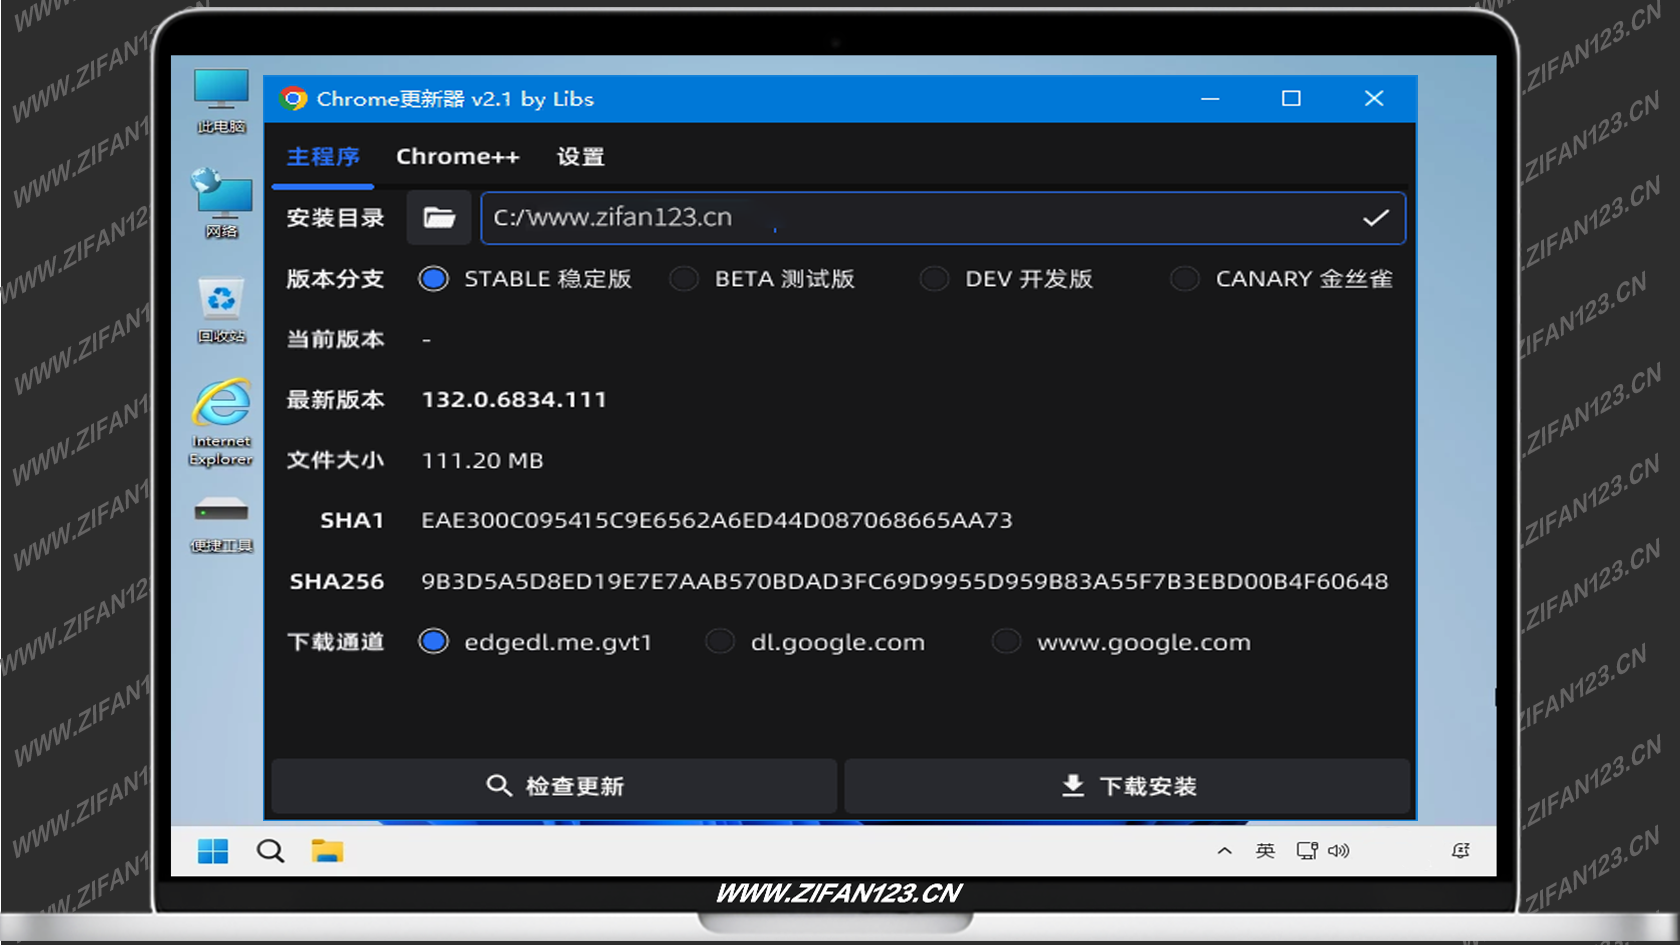Open This PC desktop icon
This screenshot has width=1680, height=945.
click(221, 101)
